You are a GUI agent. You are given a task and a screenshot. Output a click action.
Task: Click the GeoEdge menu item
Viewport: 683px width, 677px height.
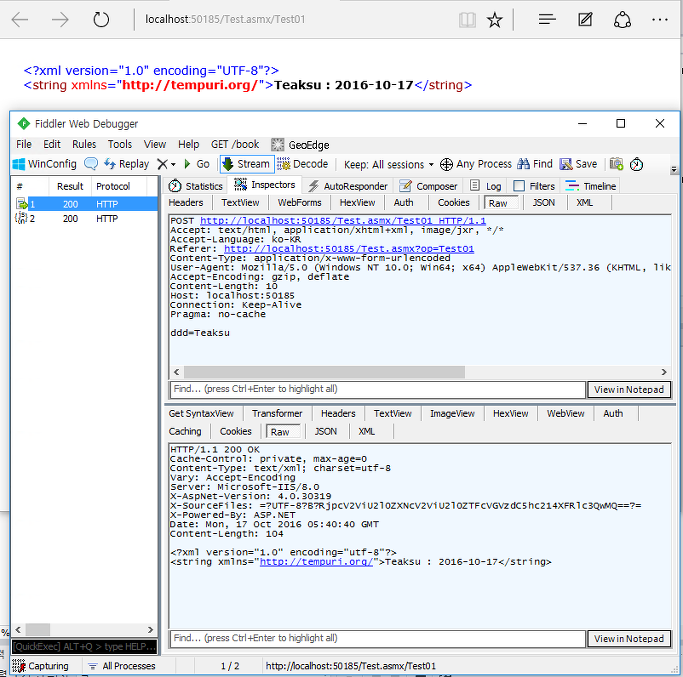click(300, 145)
